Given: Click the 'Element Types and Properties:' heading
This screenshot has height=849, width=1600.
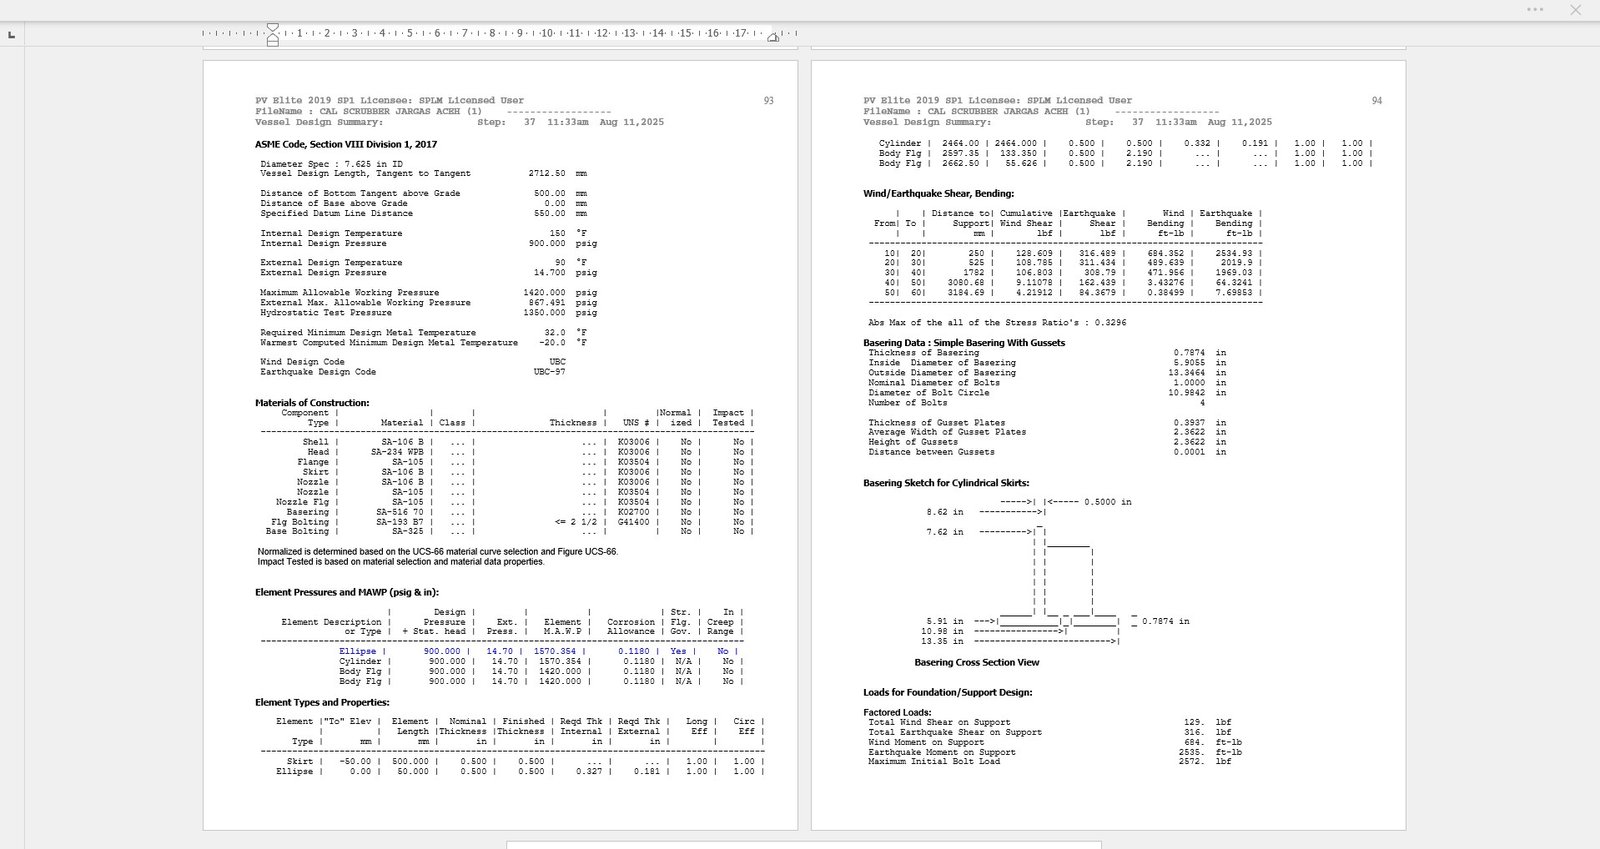Looking at the screenshot, I should (x=322, y=703).
